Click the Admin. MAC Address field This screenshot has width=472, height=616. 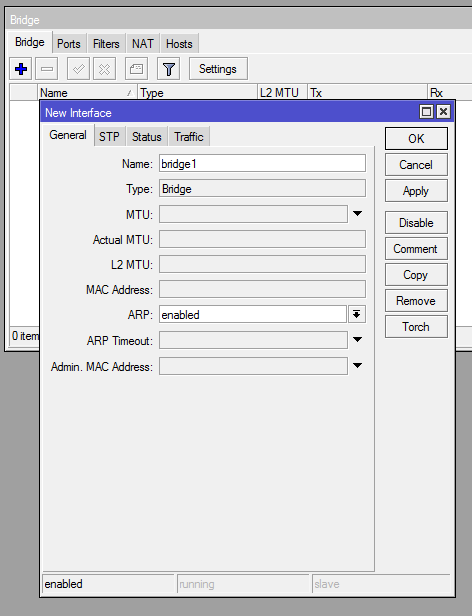click(x=253, y=366)
